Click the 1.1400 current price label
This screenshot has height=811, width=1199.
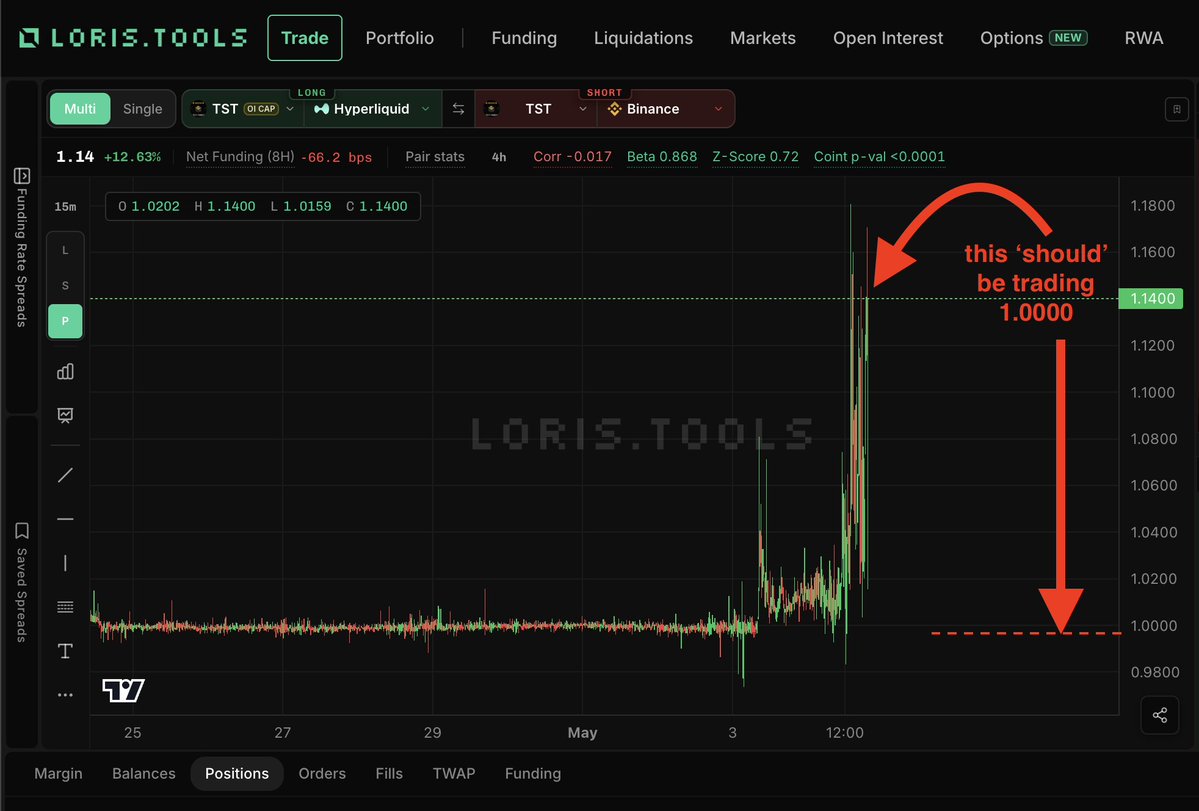1150,298
